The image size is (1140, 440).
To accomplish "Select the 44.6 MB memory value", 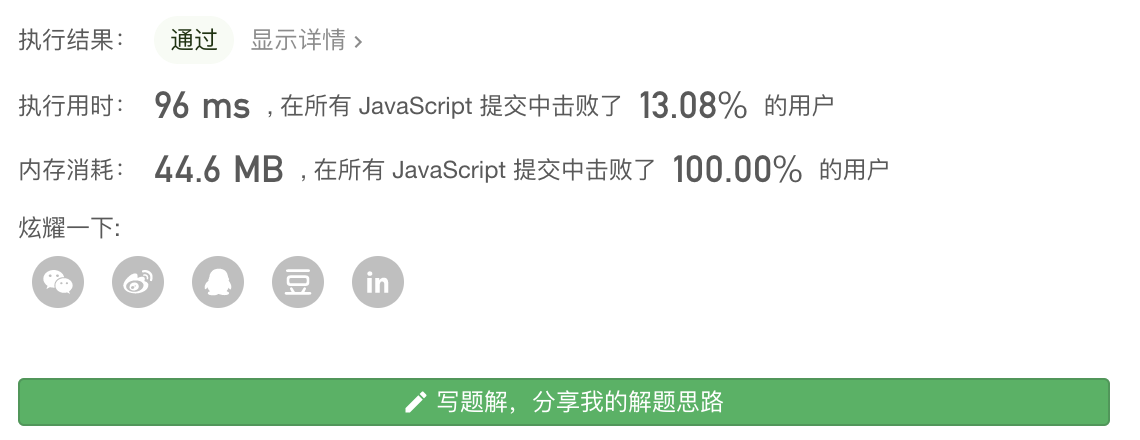I will pyautogui.click(x=219, y=170).
